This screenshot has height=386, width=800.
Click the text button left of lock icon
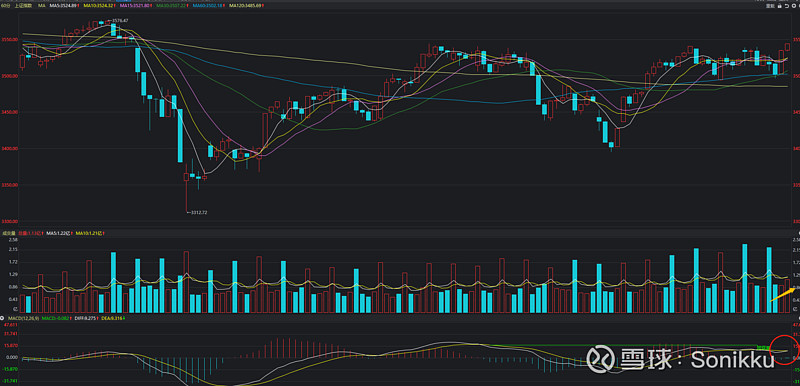tap(770, 6)
